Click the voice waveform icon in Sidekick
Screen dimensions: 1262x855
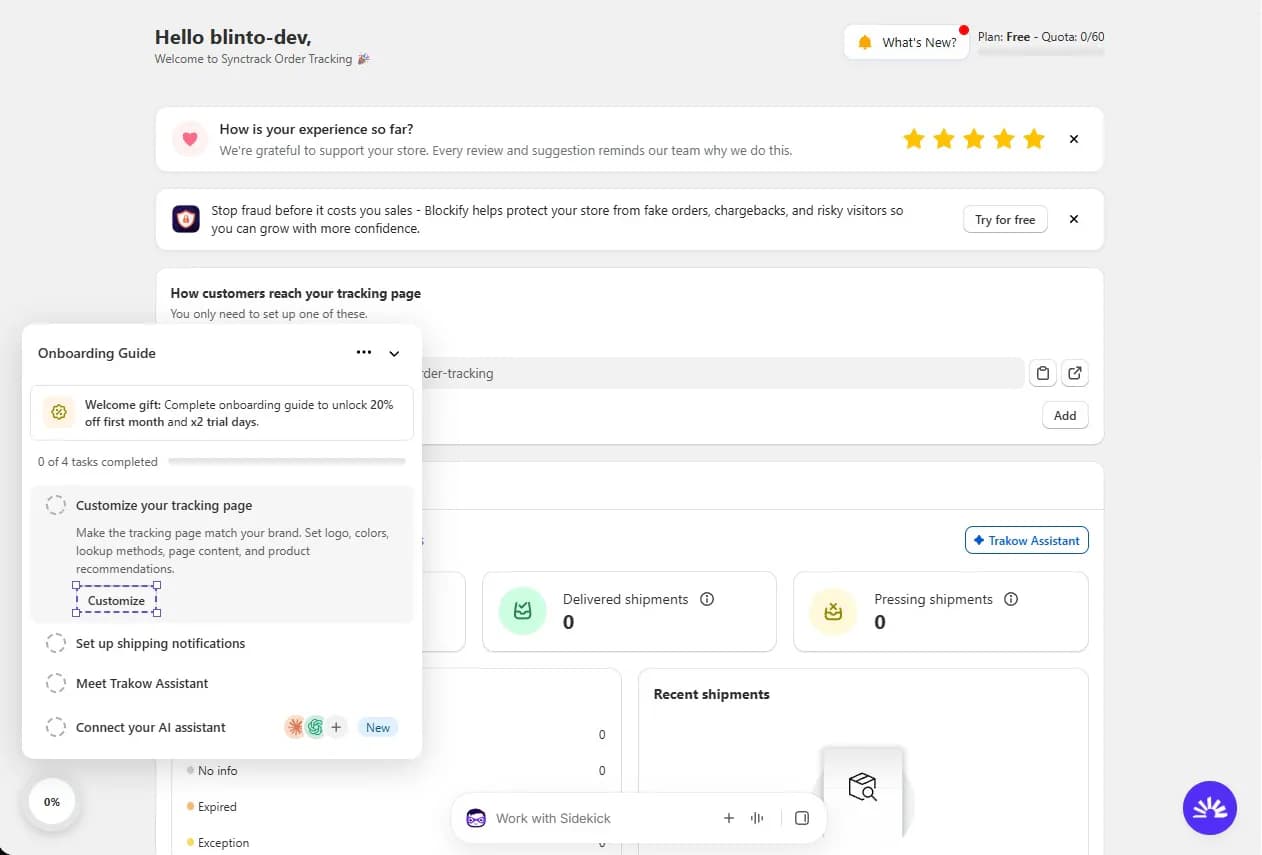click(757, 818)
